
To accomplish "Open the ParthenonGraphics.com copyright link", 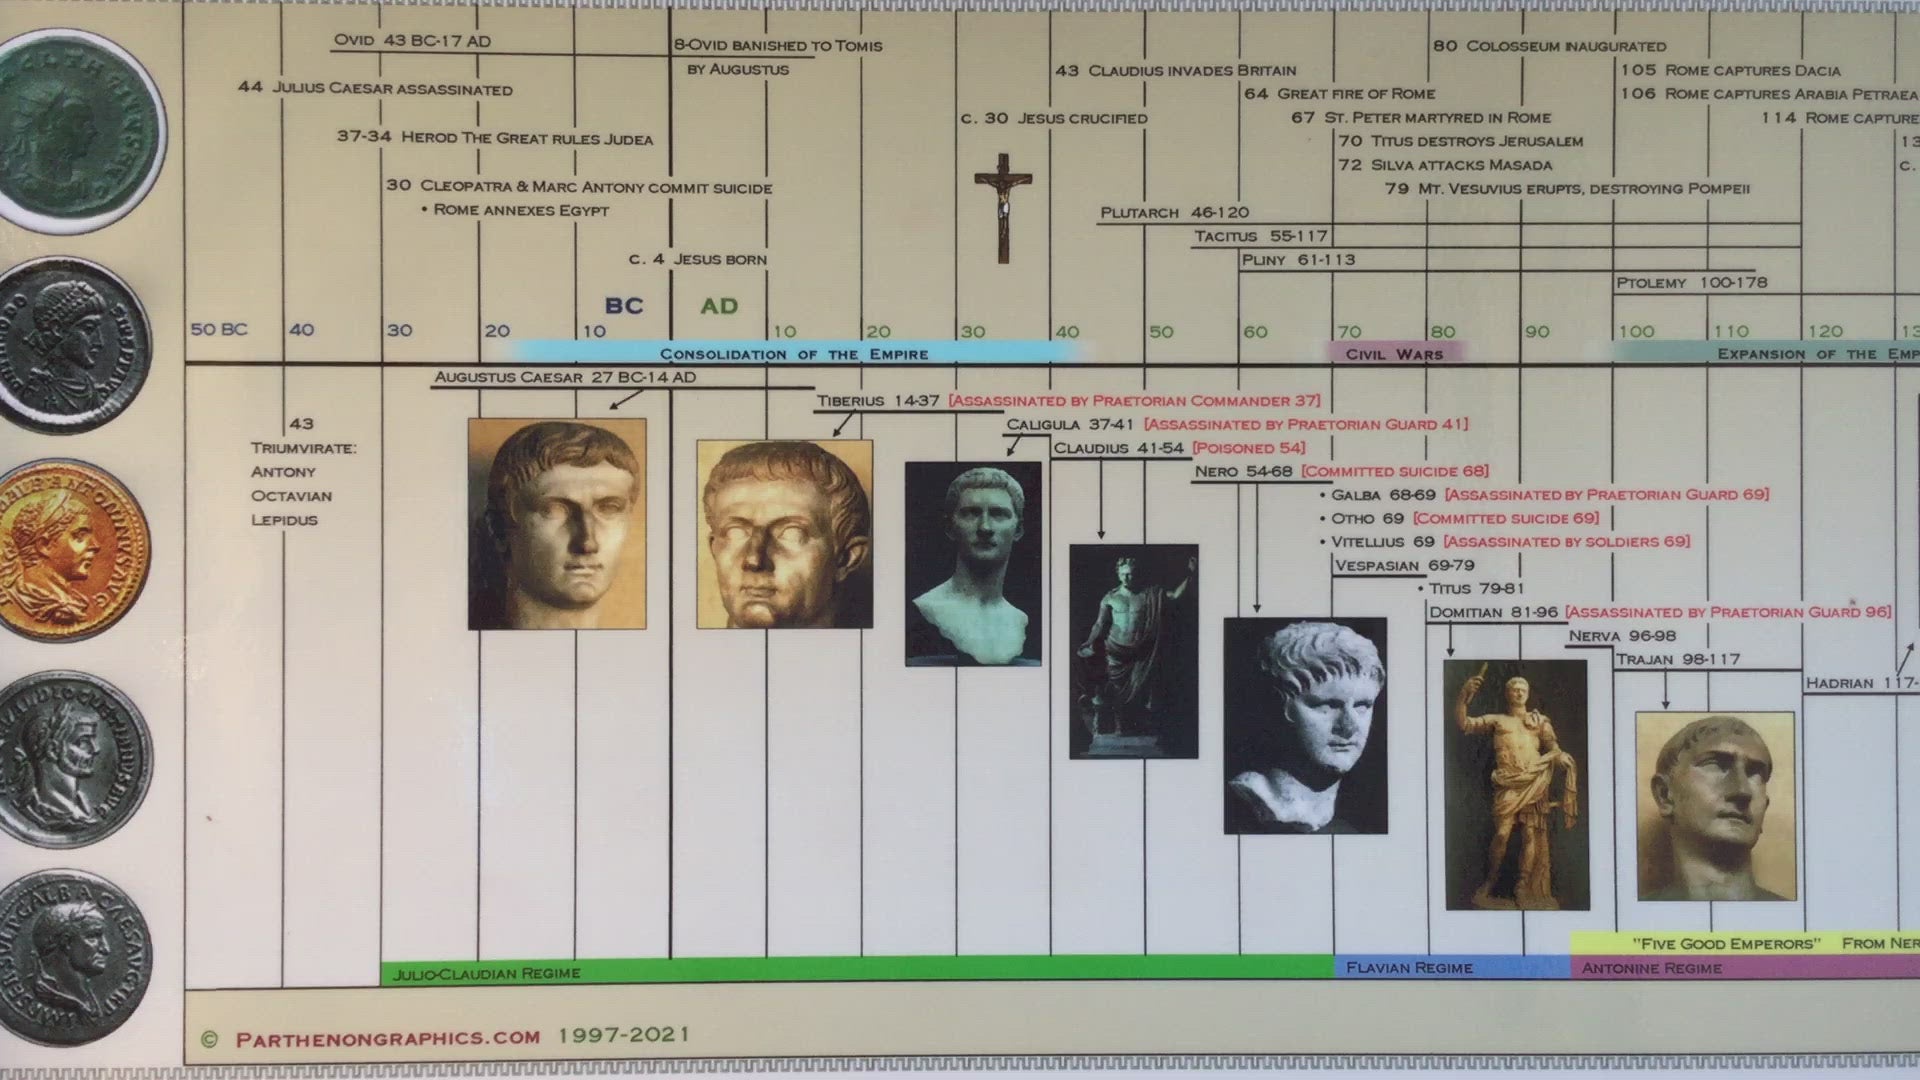I will tap(388, 1038).
